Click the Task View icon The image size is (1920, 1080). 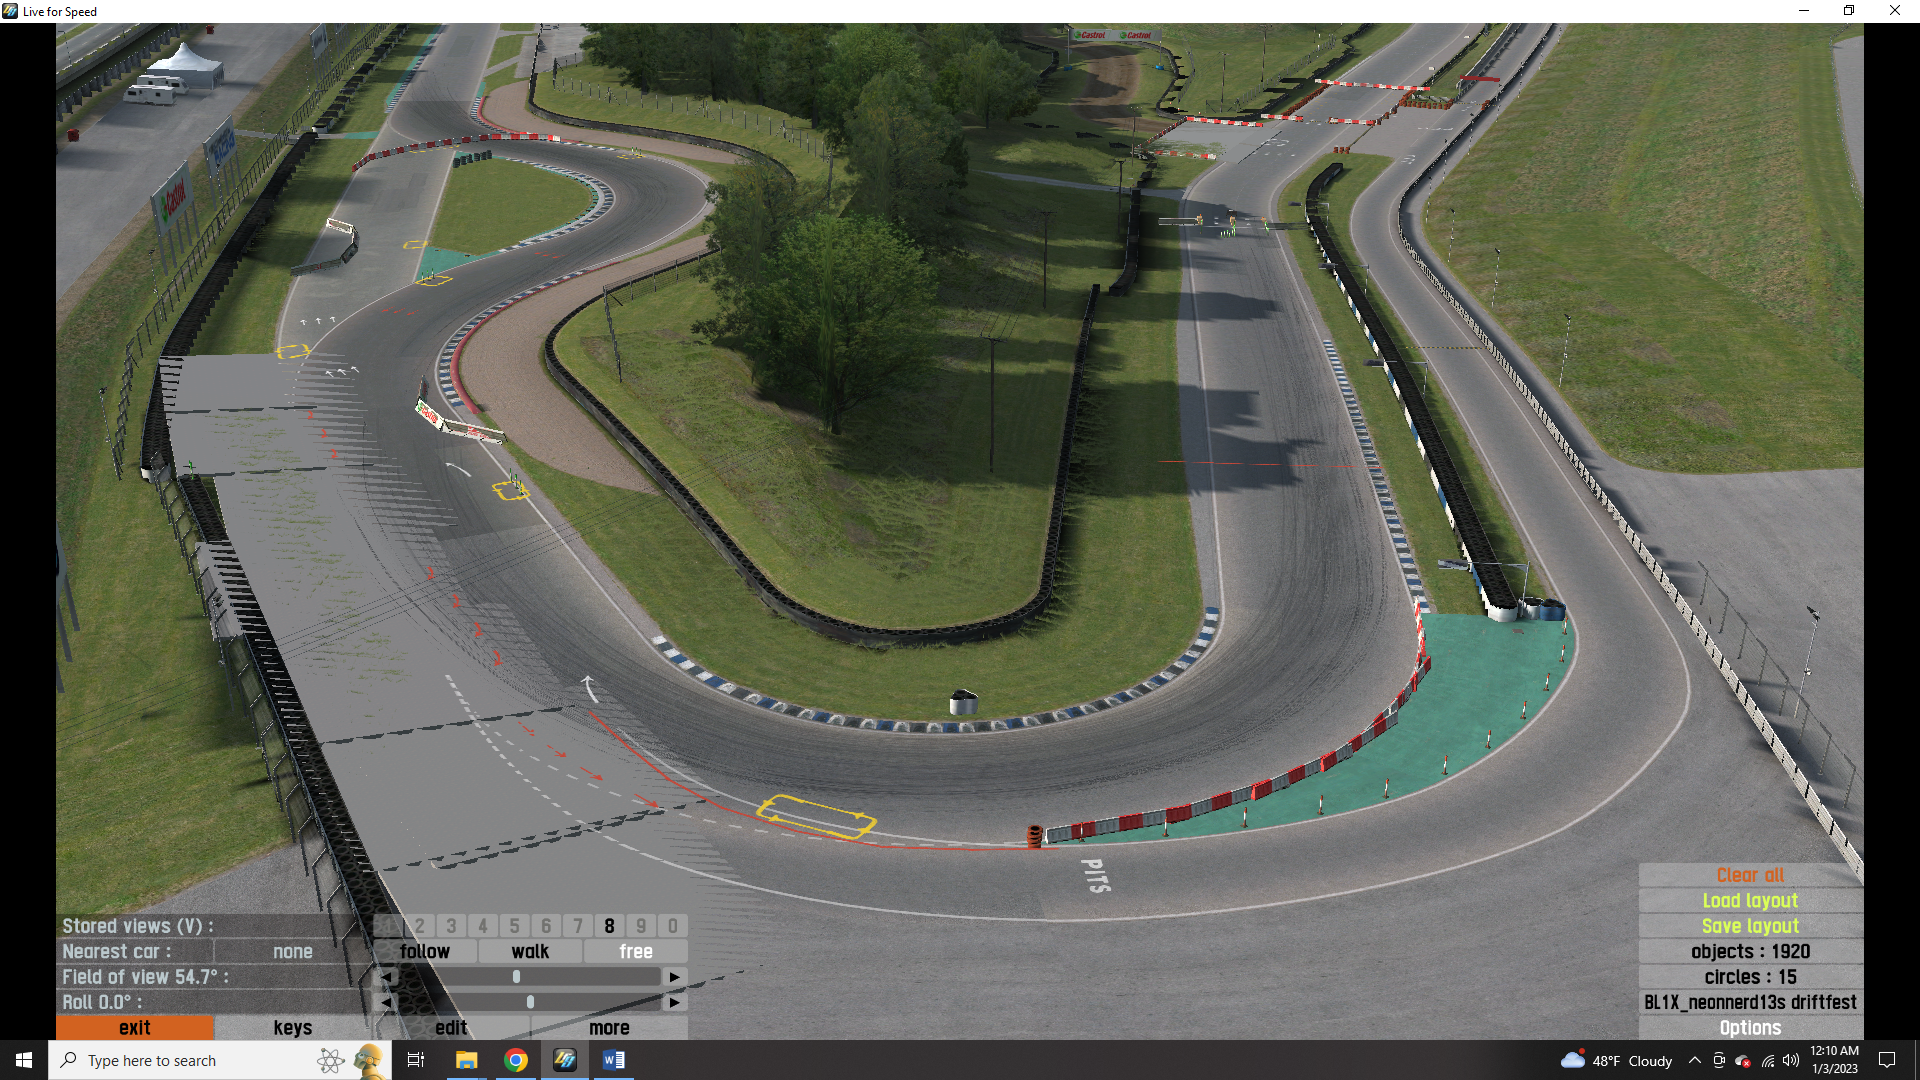[416, 1060]
